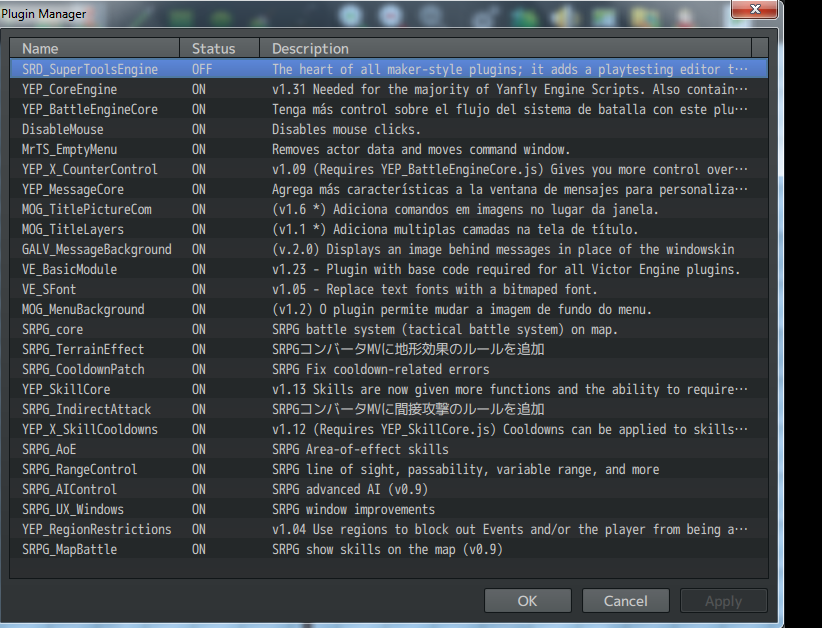Select the Description column header
This screenshot has width=822, height=628.
505,48
